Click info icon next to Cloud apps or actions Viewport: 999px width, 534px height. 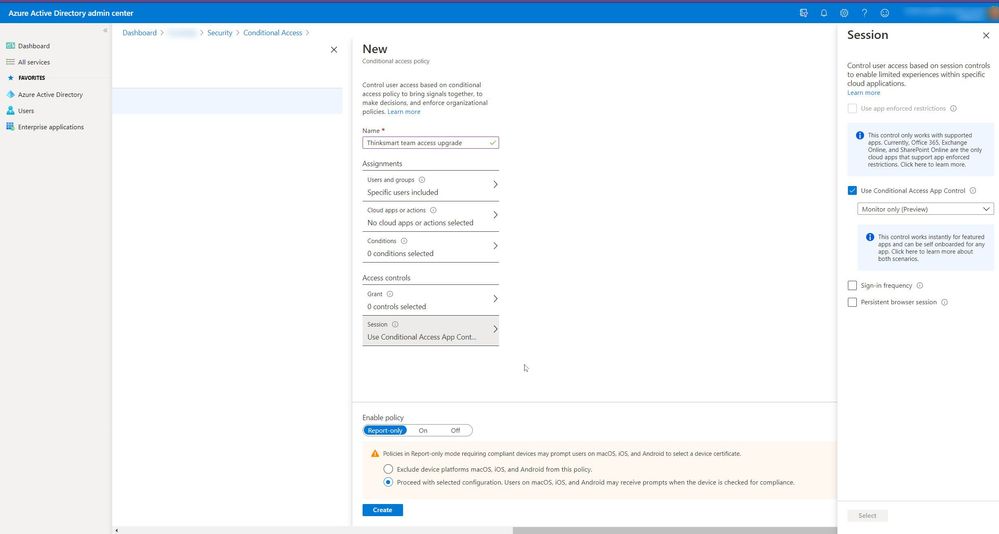pyautogui.click(x=433, y=210)
